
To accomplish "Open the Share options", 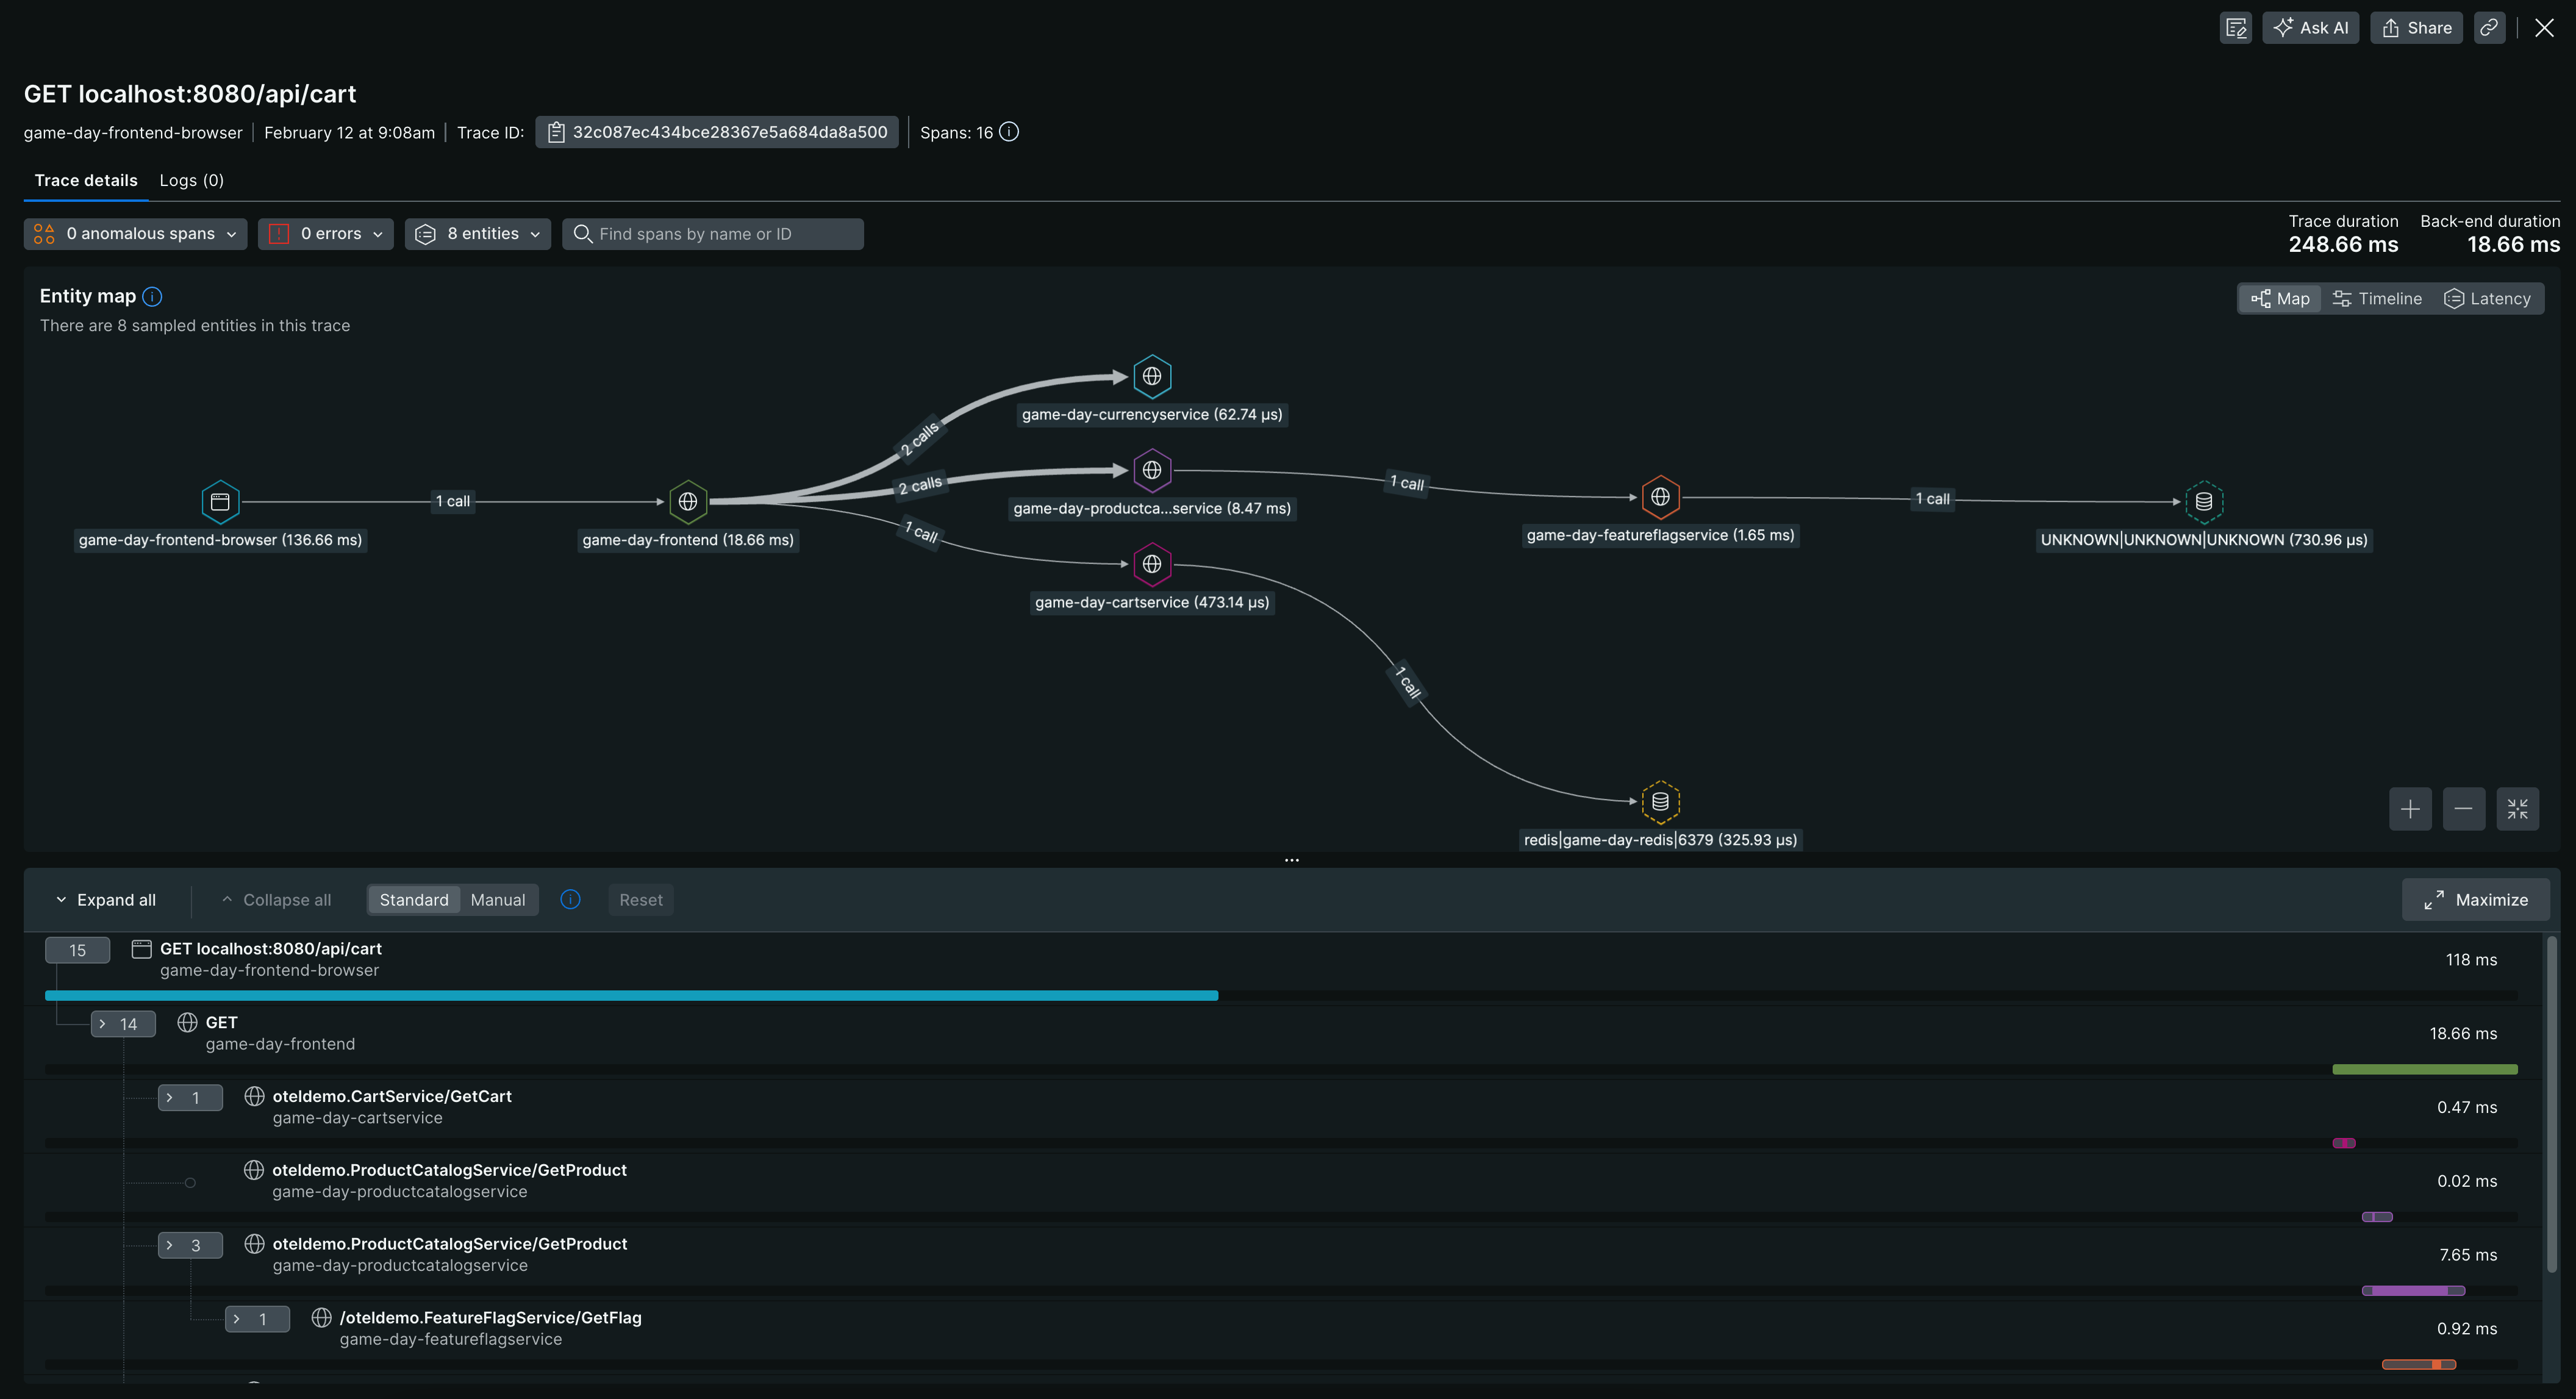I will pyautogui.click(x=2416, y=27).
